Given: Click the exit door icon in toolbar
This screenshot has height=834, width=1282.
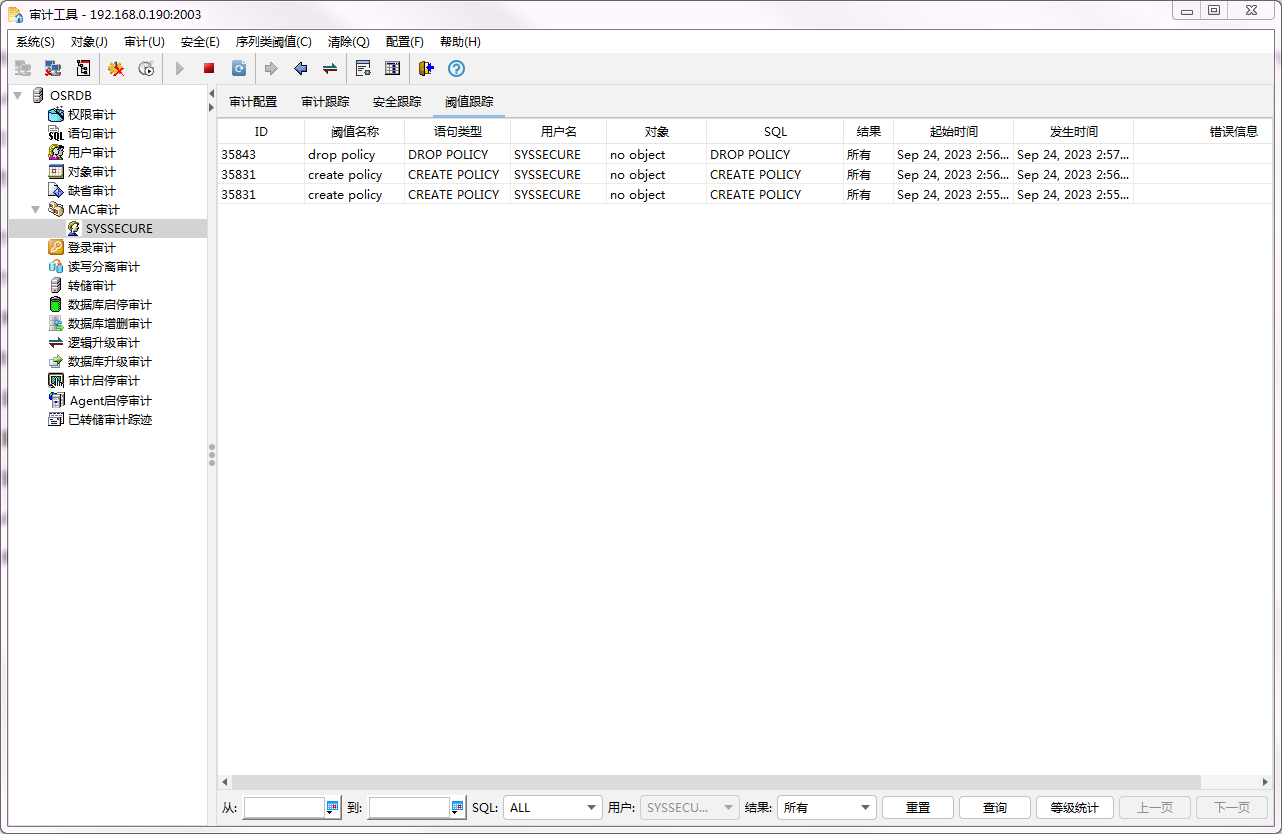Looking at the screenshot, I should pyautogui.click(x=426, y=69).
